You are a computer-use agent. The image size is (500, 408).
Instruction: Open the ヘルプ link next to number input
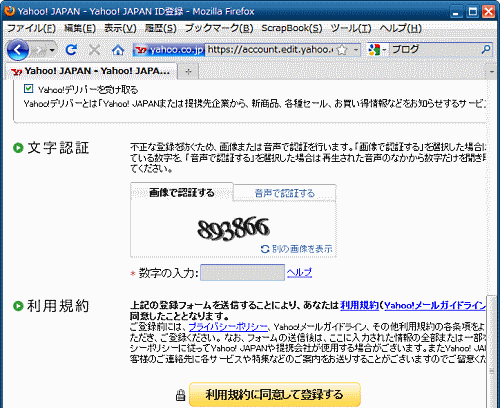pos(299,272)
